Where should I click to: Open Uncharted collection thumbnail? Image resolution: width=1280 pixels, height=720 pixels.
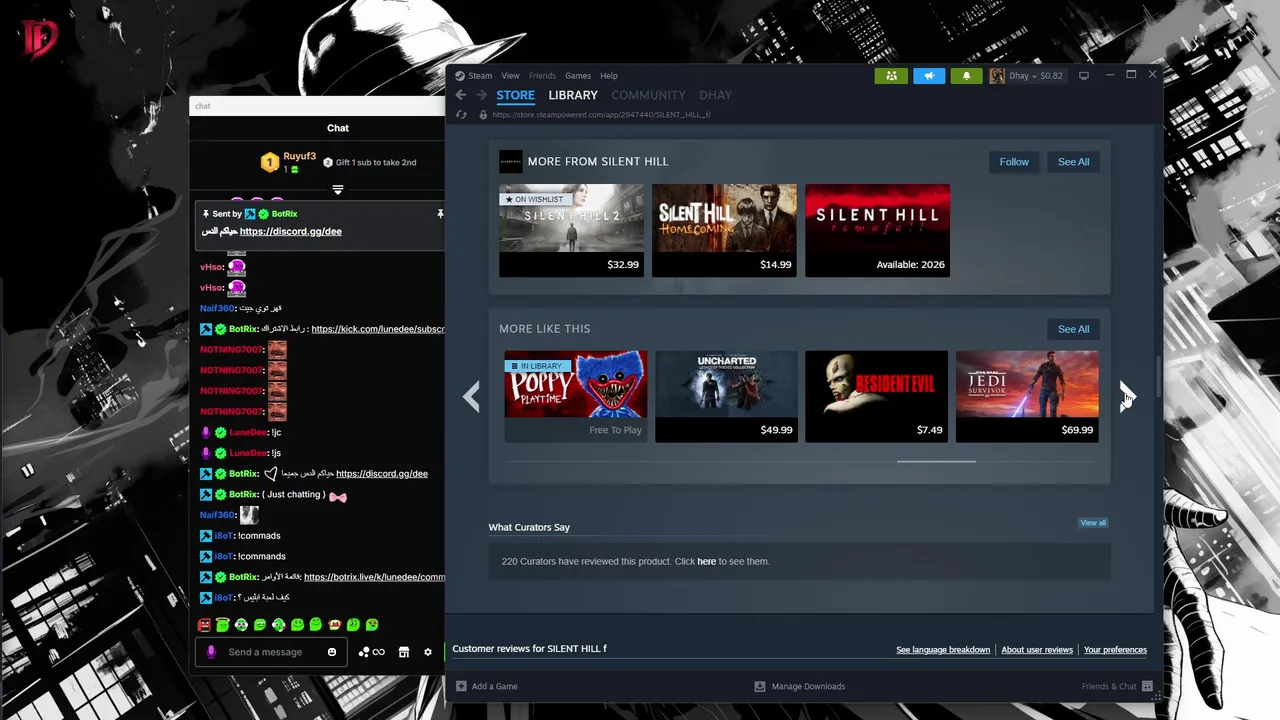click(726, 396)
